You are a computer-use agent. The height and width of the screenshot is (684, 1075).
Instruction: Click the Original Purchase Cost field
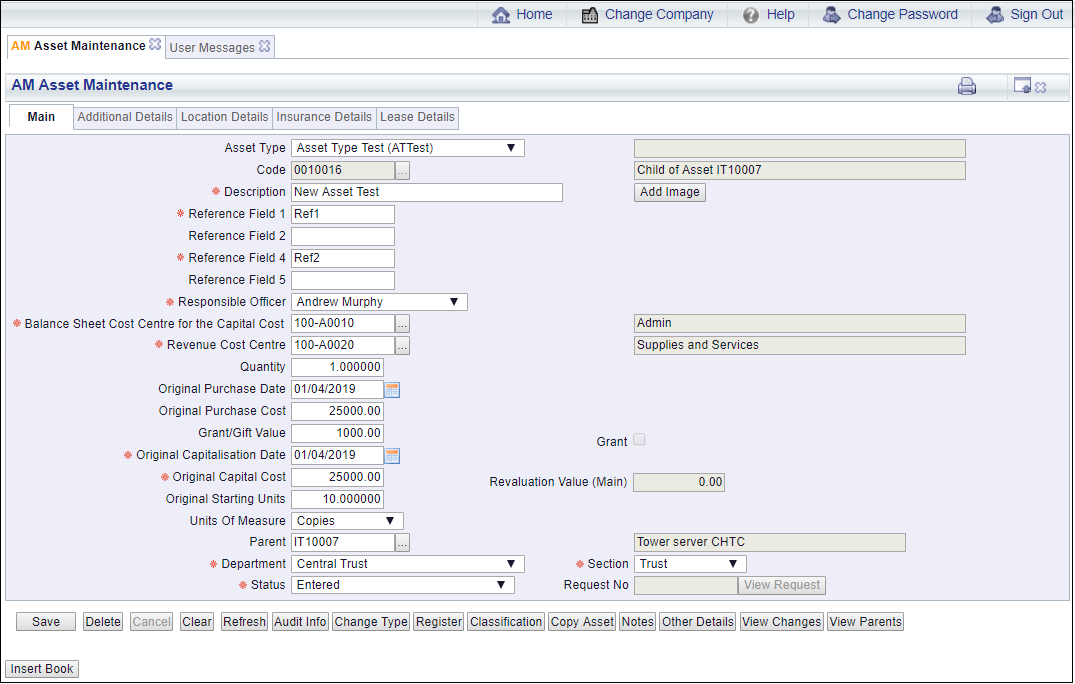(337, 411)
